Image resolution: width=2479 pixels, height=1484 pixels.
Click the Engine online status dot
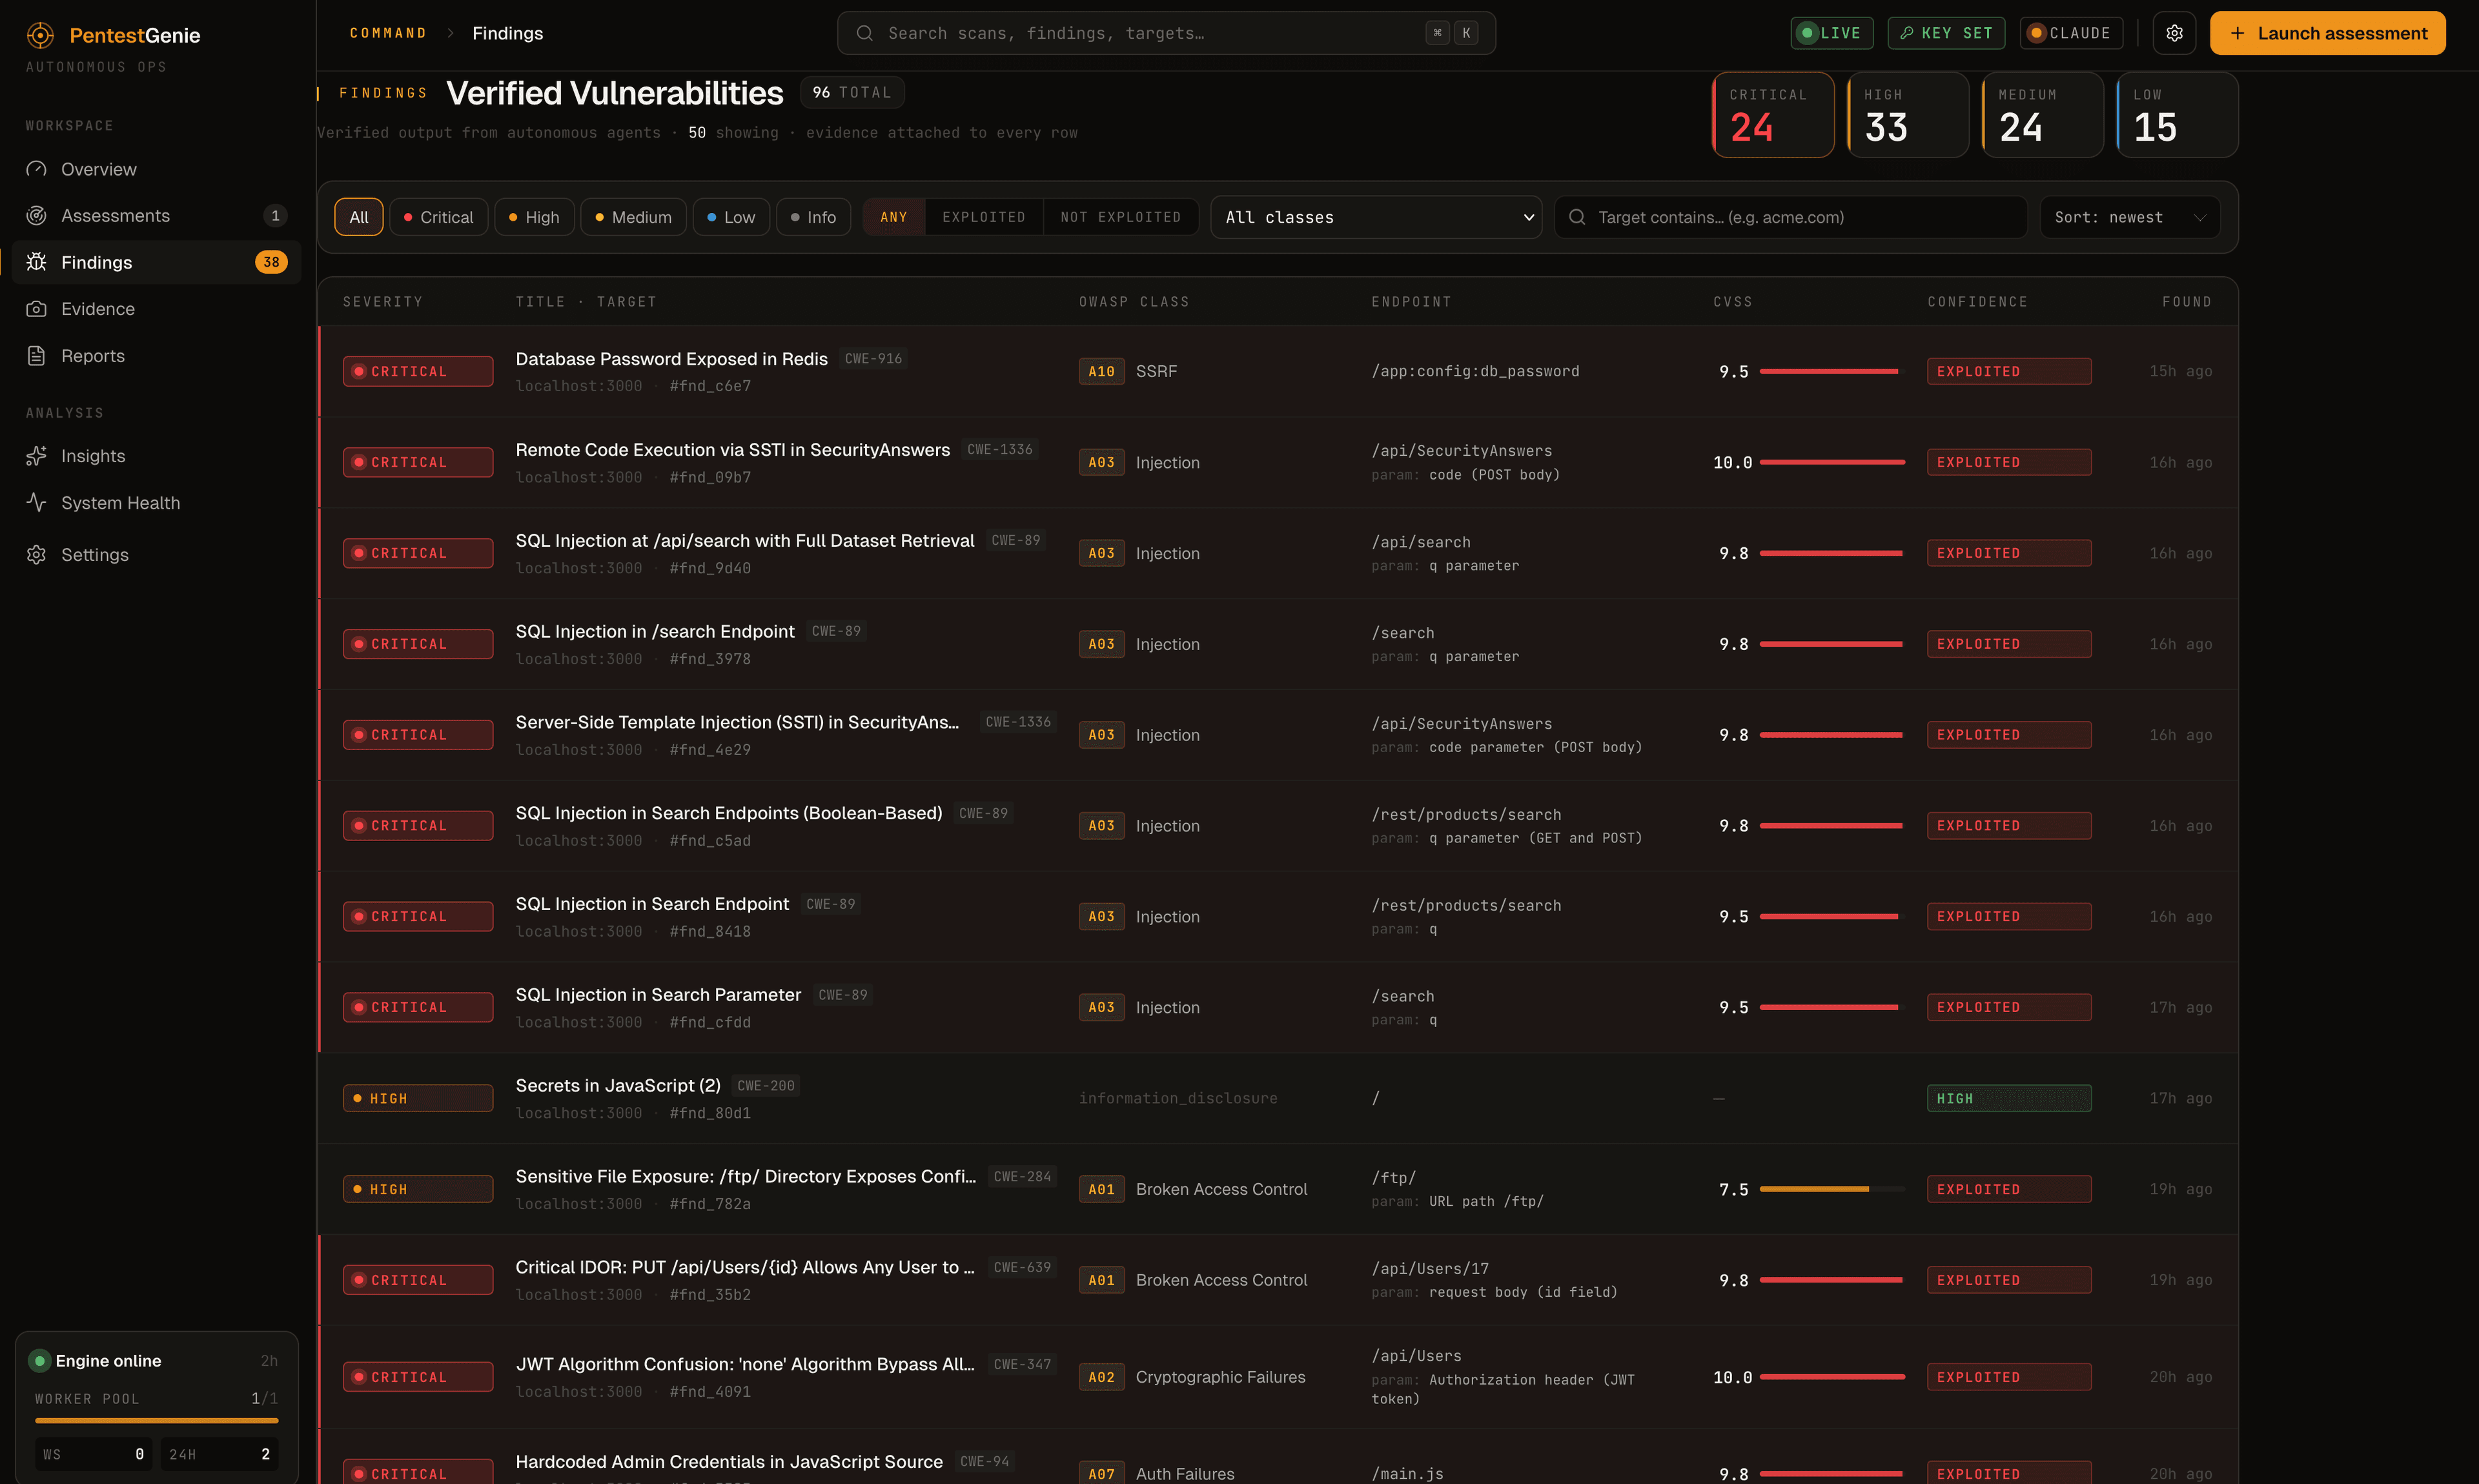click(x=40, y=1361)
